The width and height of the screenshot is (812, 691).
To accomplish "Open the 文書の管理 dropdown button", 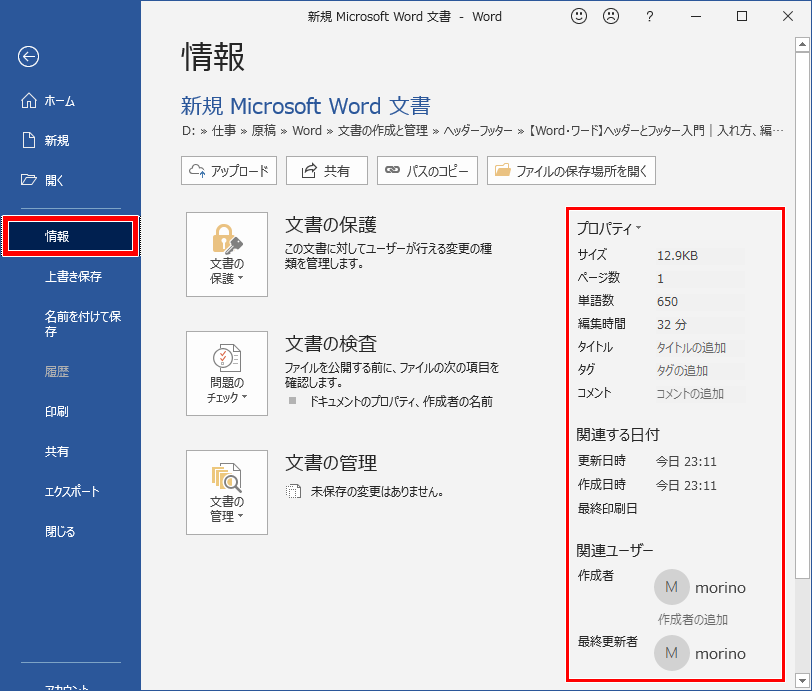I will 227,492.
